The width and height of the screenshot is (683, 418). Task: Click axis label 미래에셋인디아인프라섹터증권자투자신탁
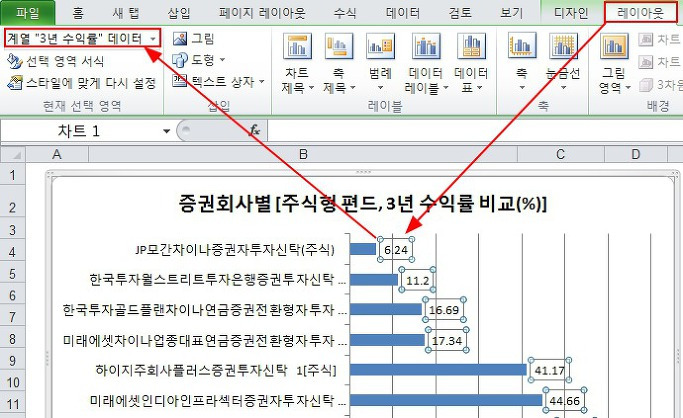218,400
